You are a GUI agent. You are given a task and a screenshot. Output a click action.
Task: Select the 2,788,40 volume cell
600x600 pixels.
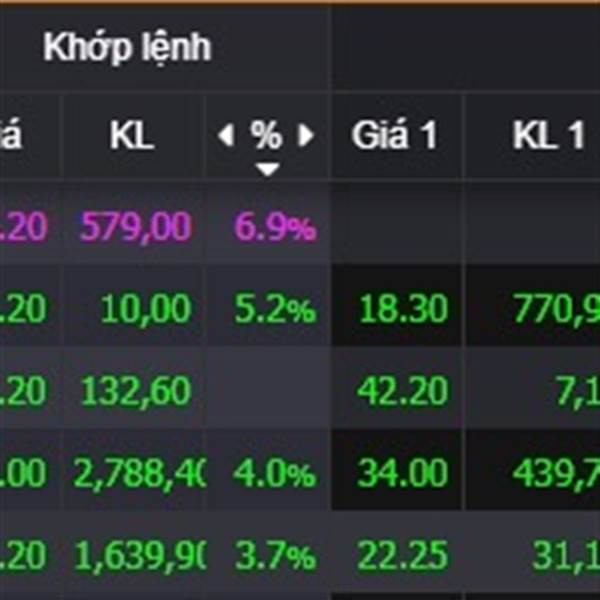pyautogui.click(x=140, y=473)
